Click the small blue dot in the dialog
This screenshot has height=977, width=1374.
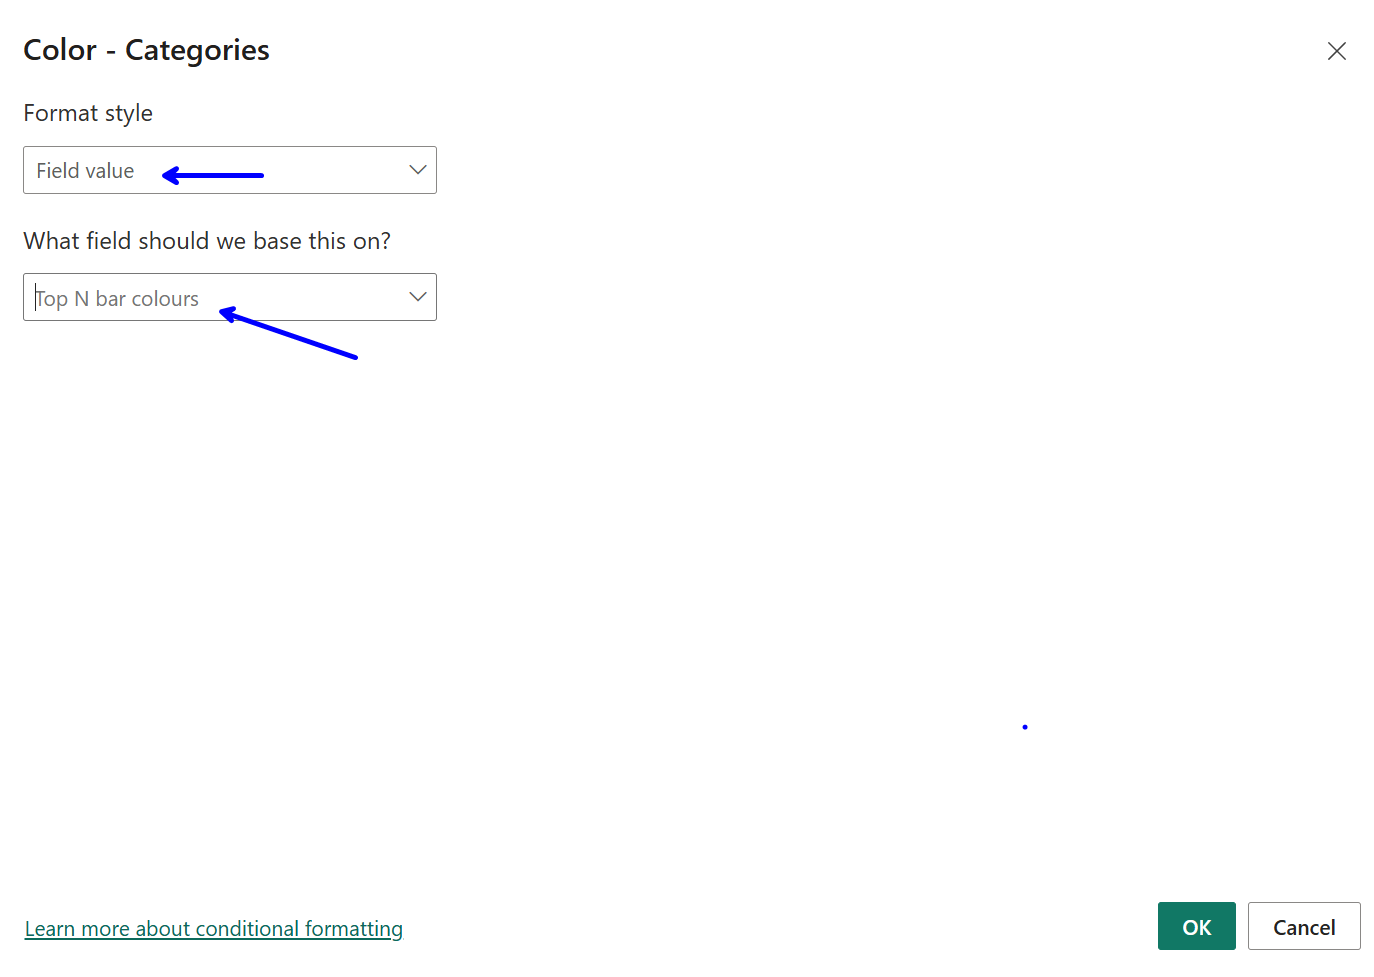click(1025, 727)
